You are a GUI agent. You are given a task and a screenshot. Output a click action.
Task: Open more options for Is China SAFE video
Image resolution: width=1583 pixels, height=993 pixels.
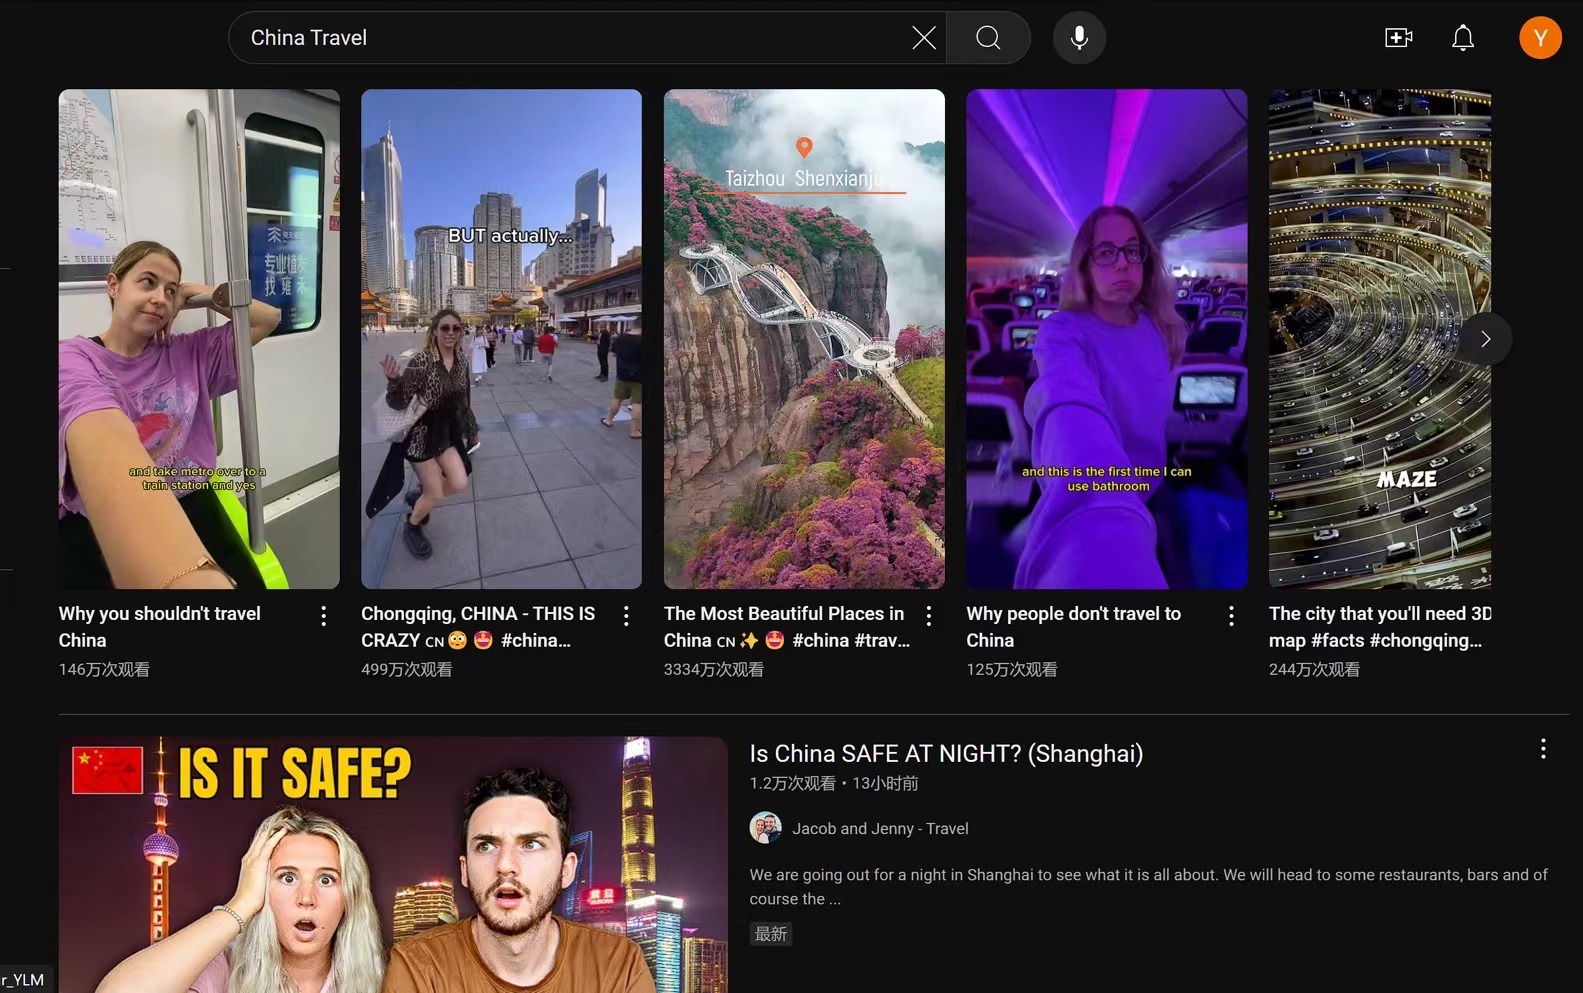[x=1543, y=749]
